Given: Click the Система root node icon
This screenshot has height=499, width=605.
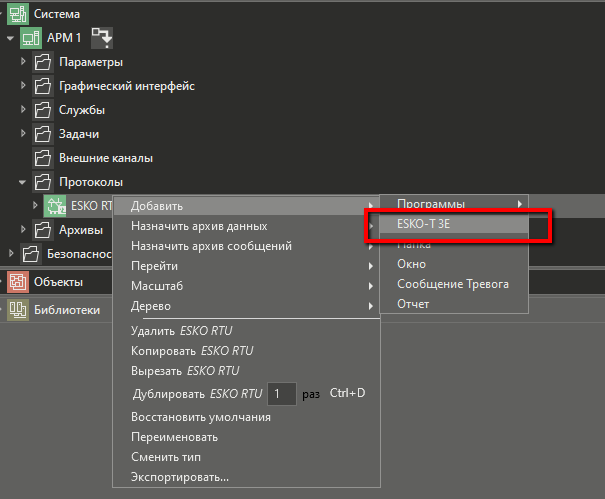Looking at the screenshot, I should click(17, 13).
